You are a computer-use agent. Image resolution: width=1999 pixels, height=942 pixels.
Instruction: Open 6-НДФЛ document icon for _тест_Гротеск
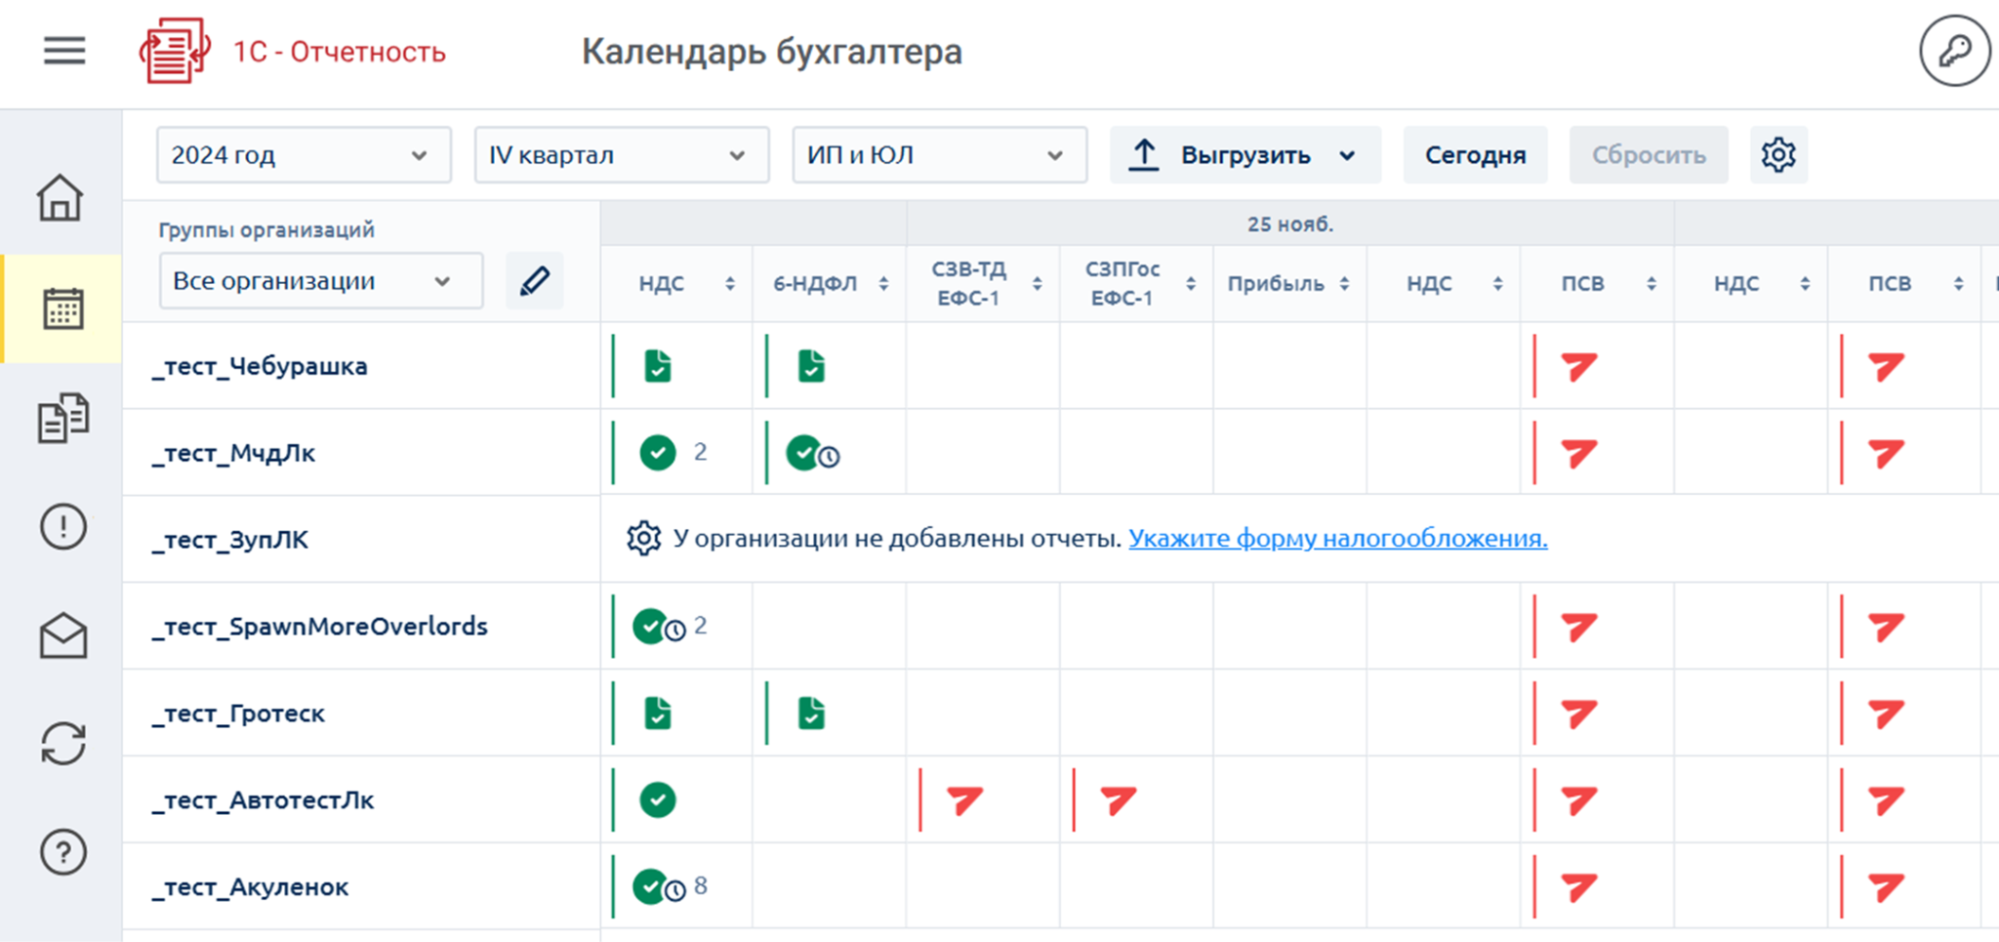tap(811, 714)
